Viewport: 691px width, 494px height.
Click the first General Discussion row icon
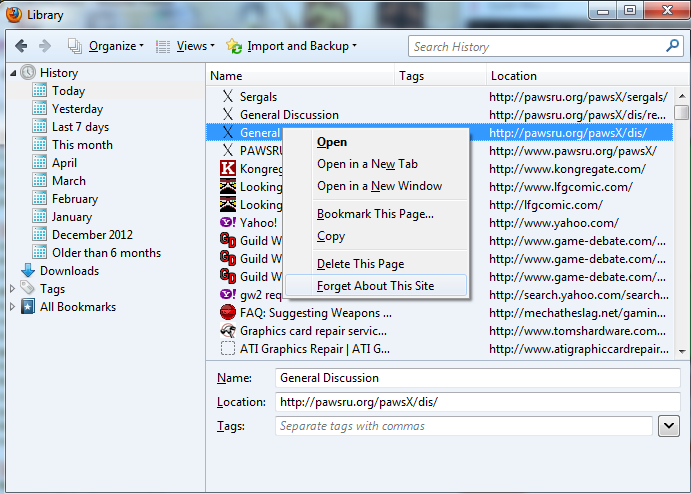228,115
